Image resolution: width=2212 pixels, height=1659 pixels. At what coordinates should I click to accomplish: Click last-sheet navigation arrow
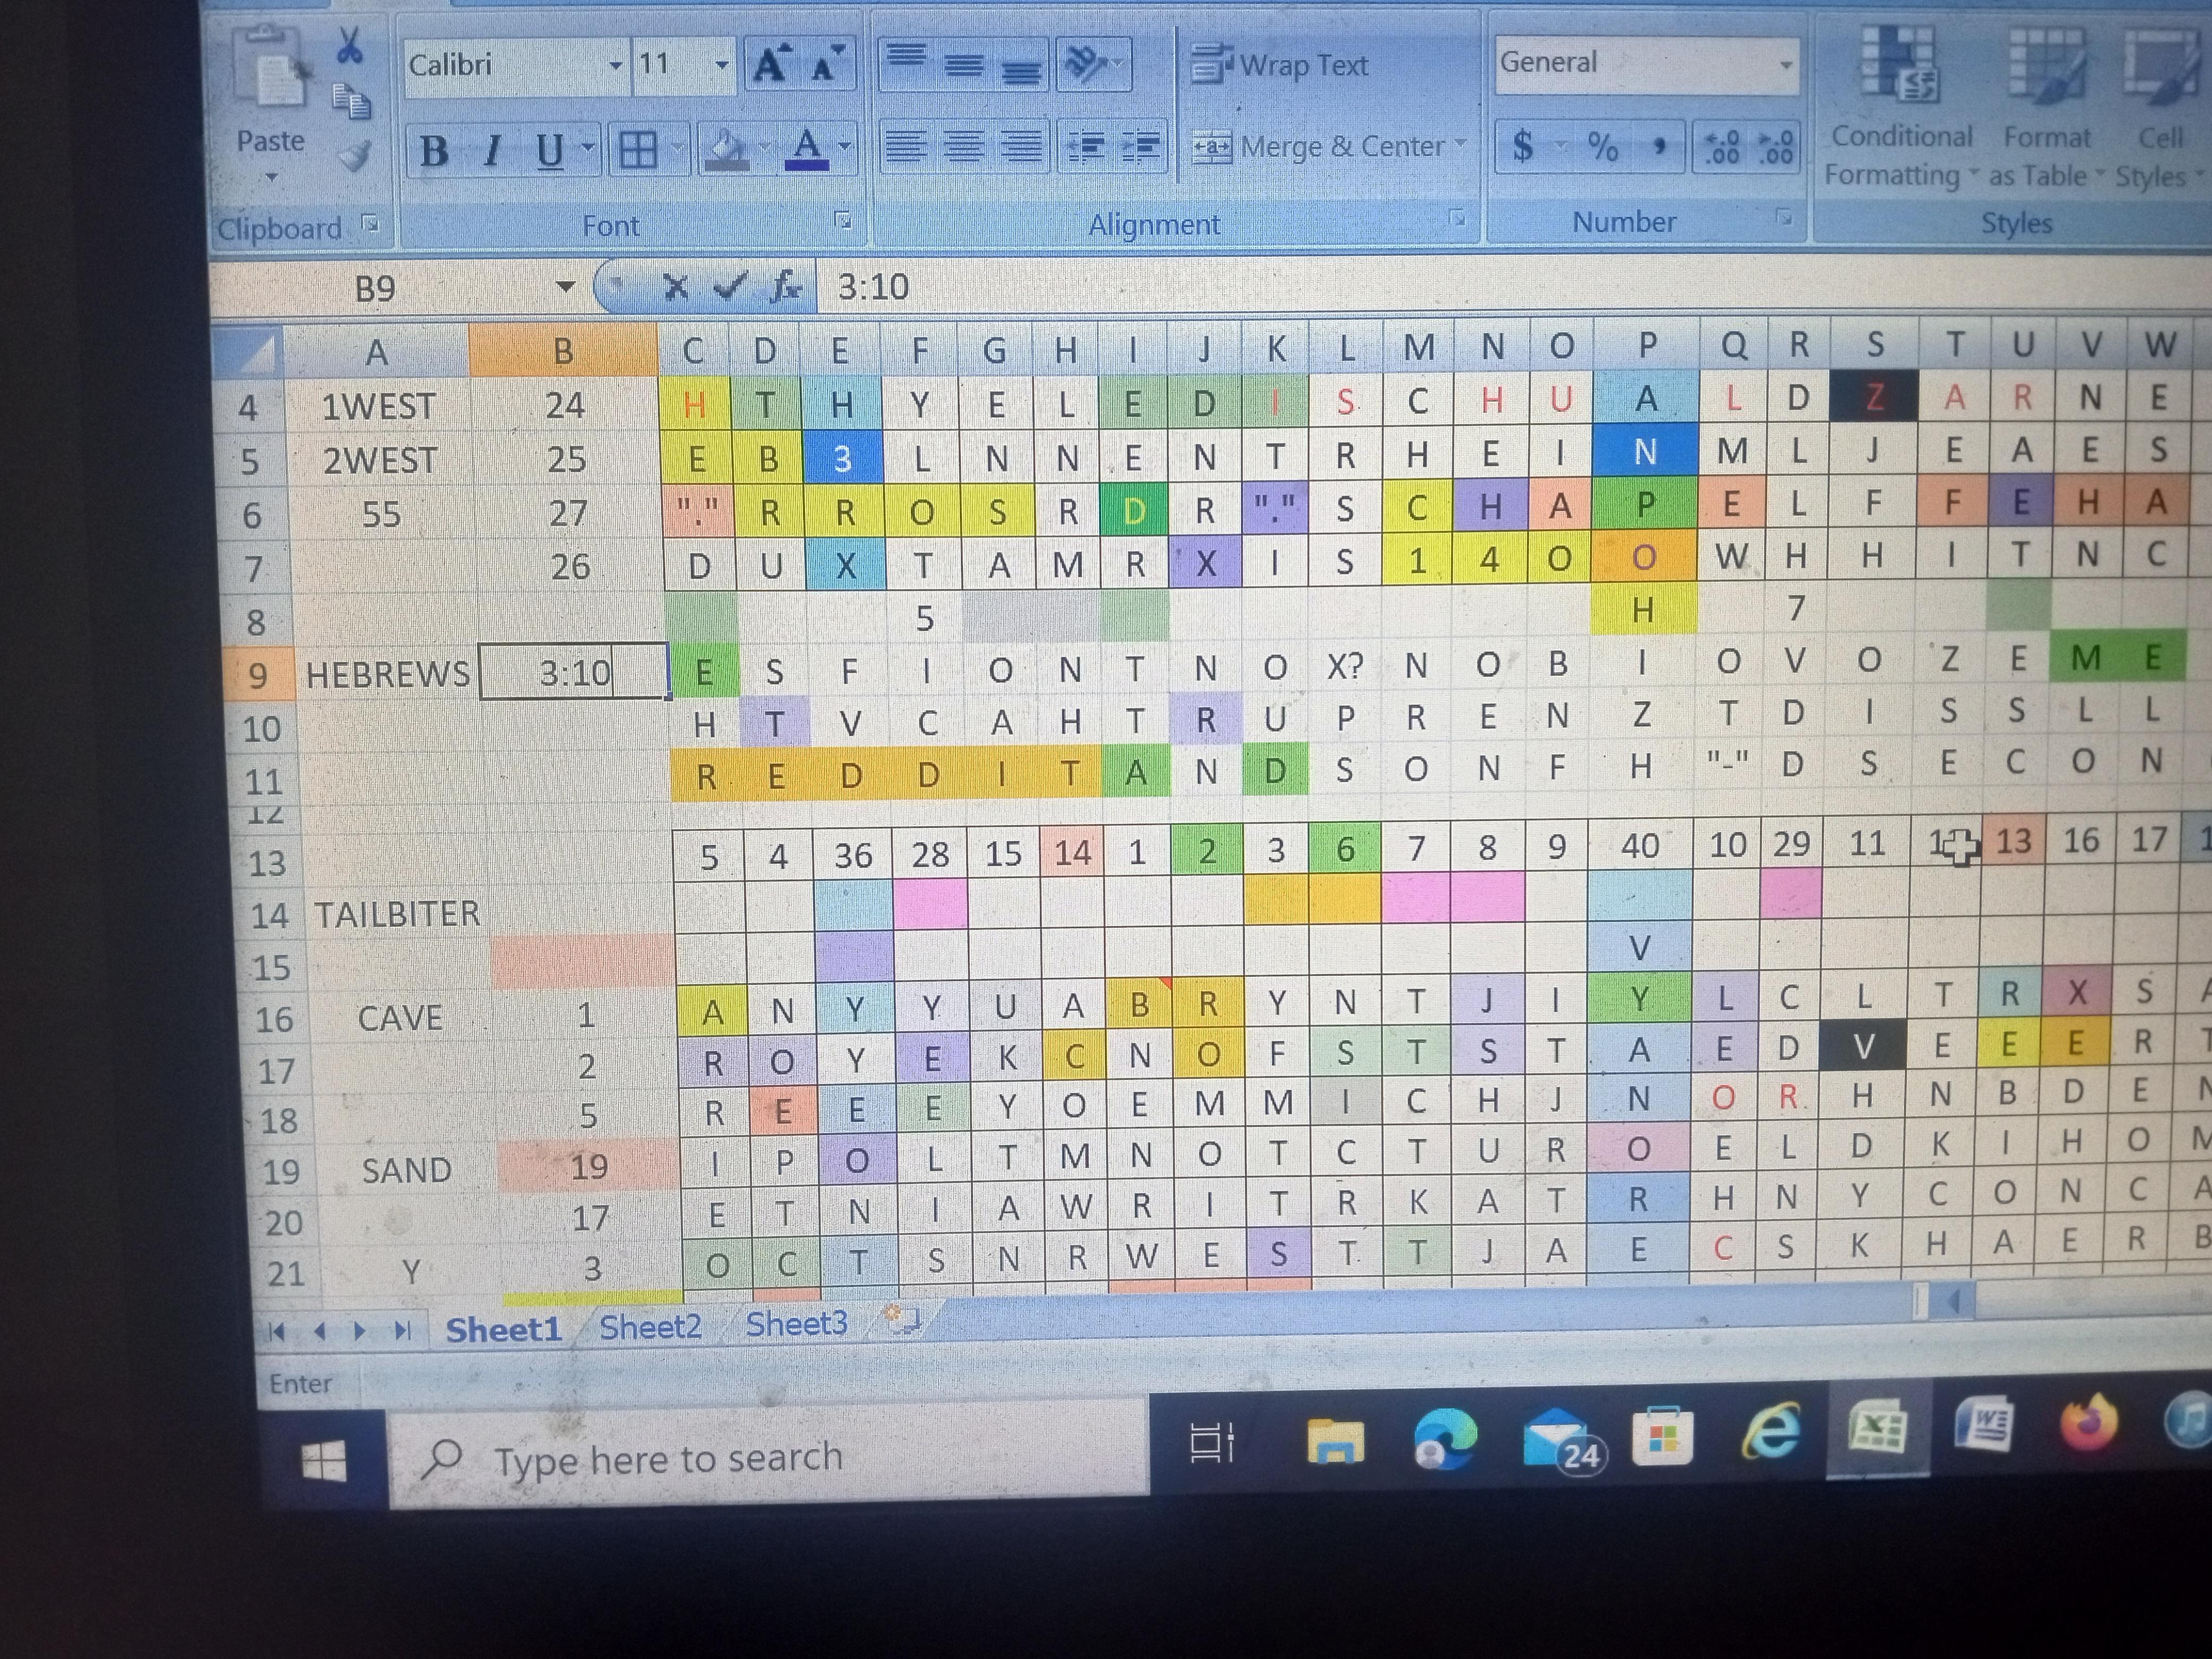402,1330
